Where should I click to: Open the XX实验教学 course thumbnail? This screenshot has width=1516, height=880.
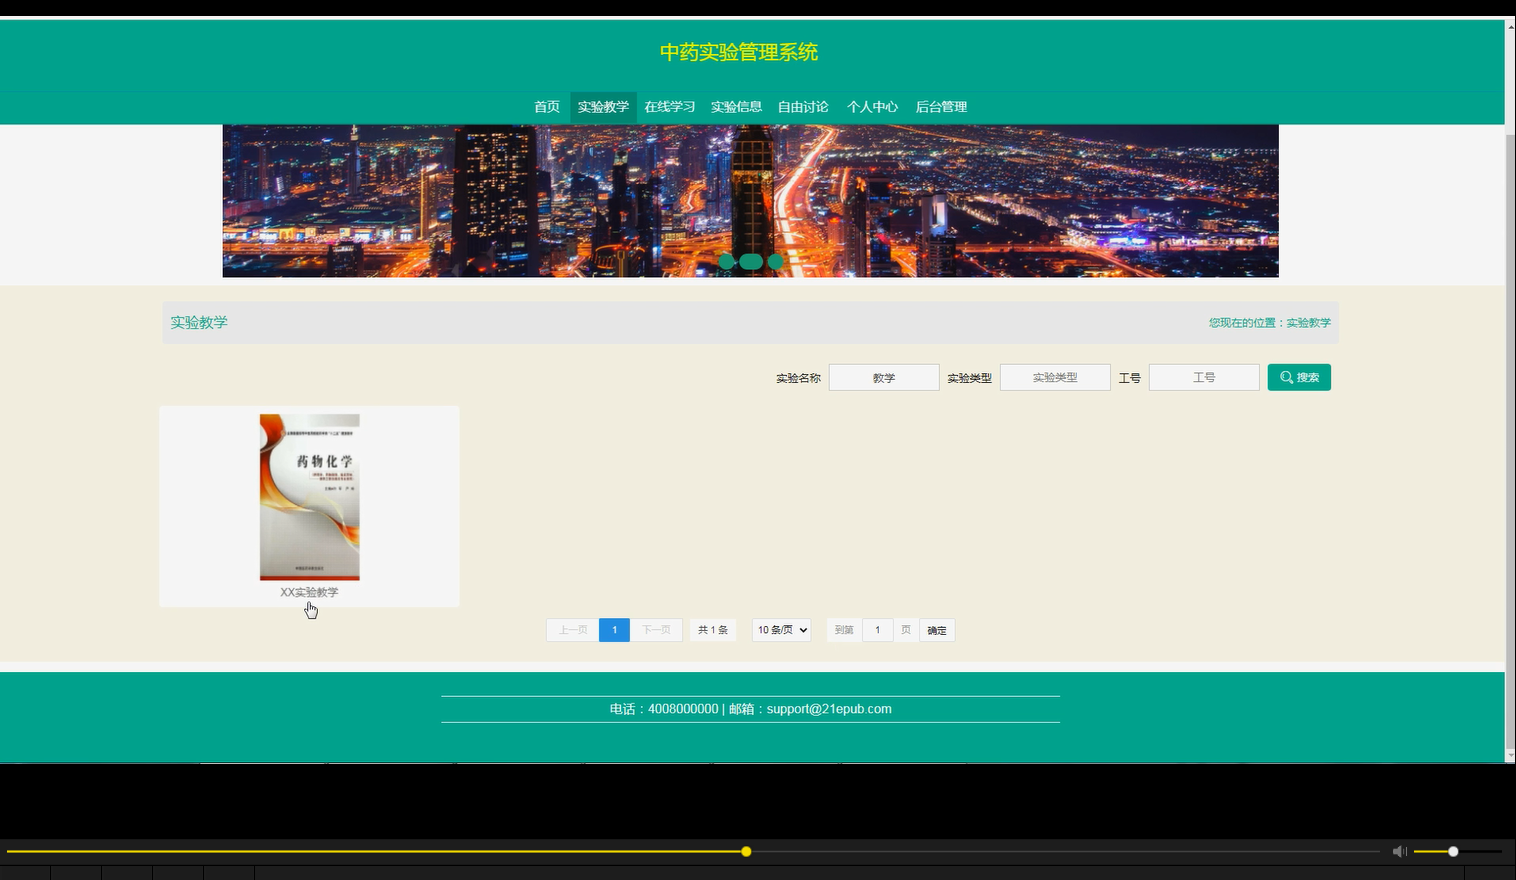[x=309, y=497]
